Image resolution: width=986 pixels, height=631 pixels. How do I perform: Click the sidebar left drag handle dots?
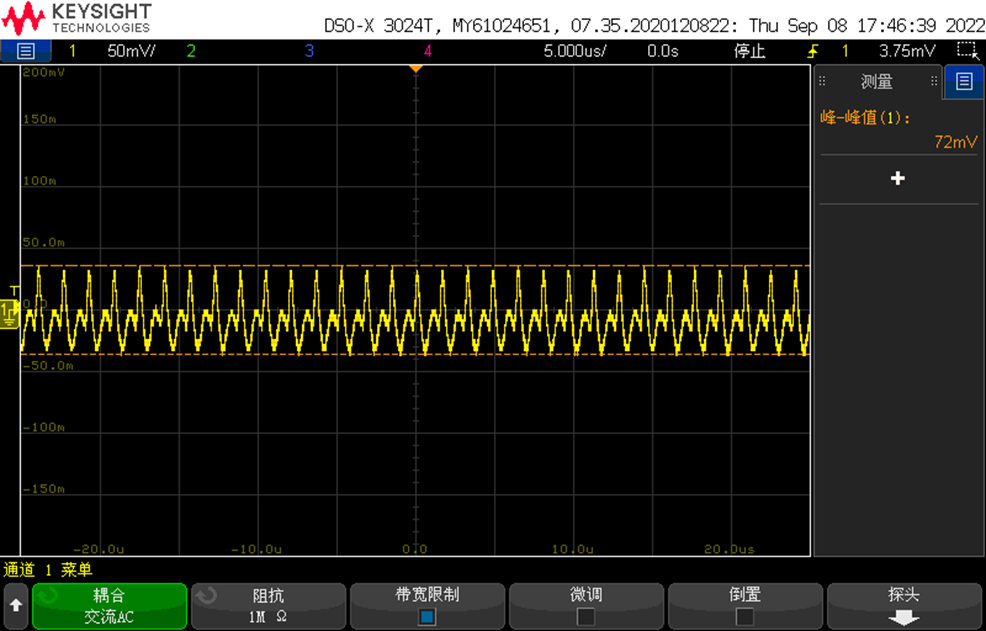click(822, 81)
